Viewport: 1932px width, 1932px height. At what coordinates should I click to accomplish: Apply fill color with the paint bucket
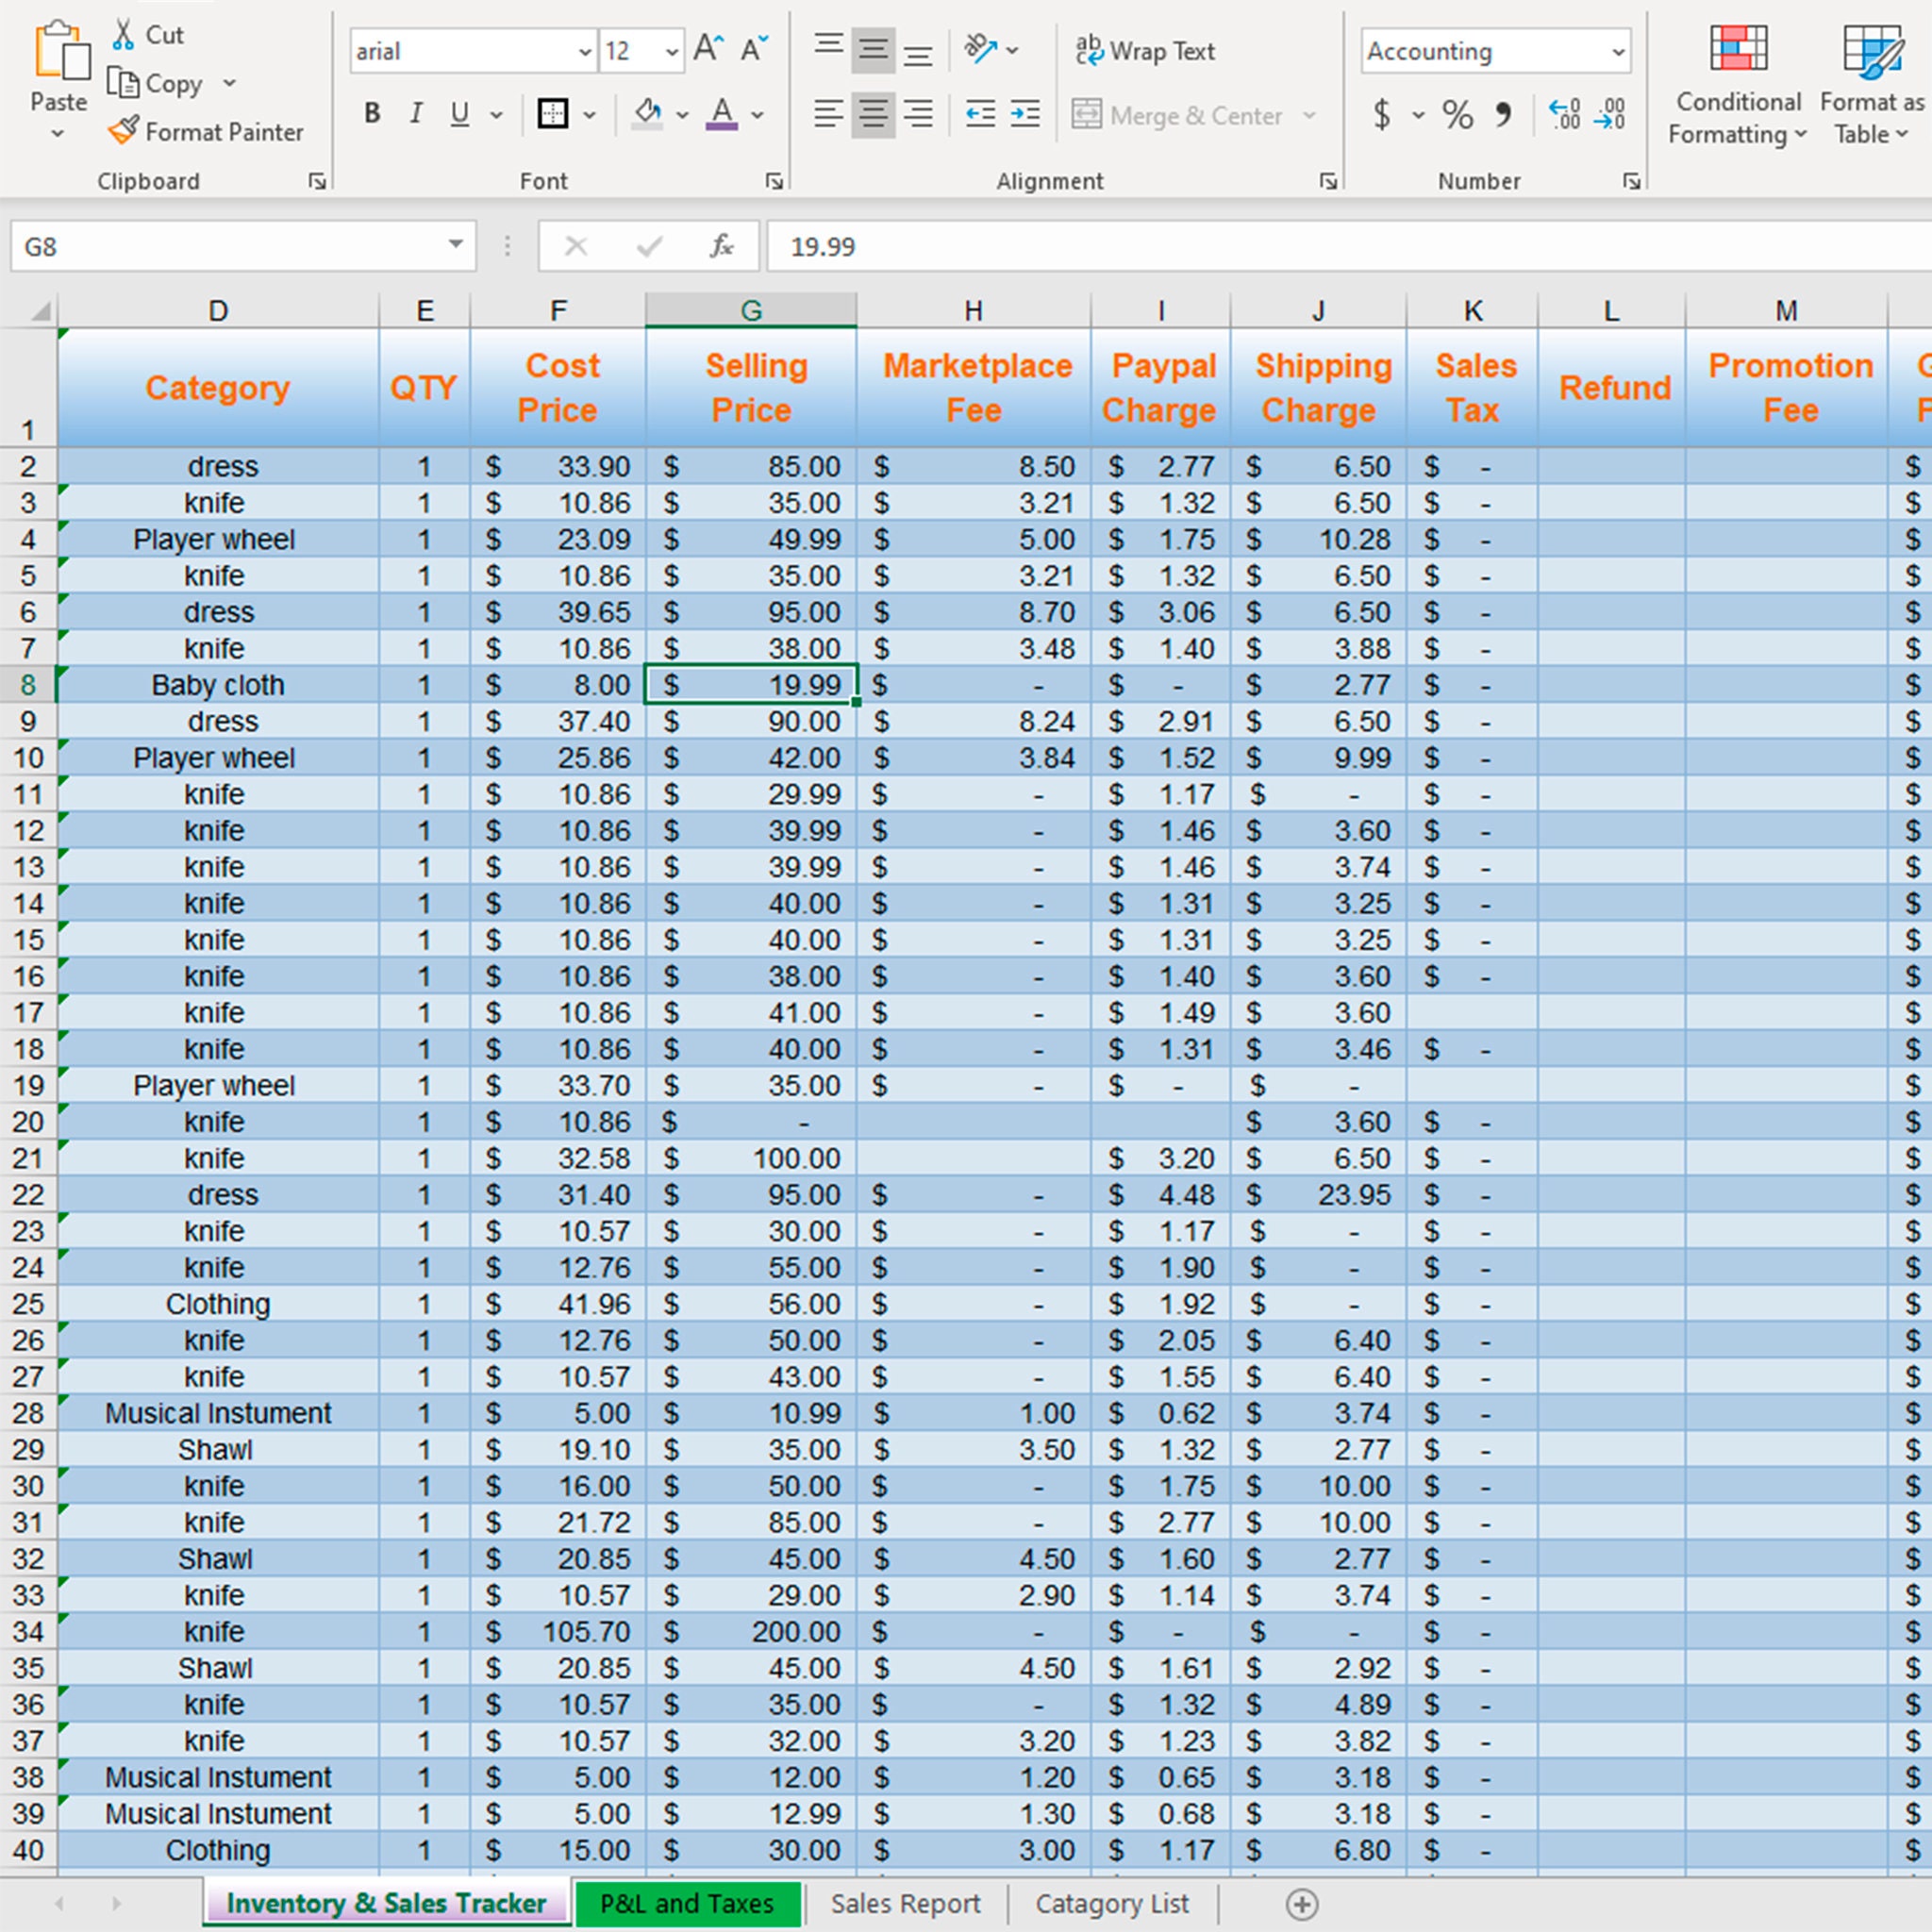tap(648, 114)
